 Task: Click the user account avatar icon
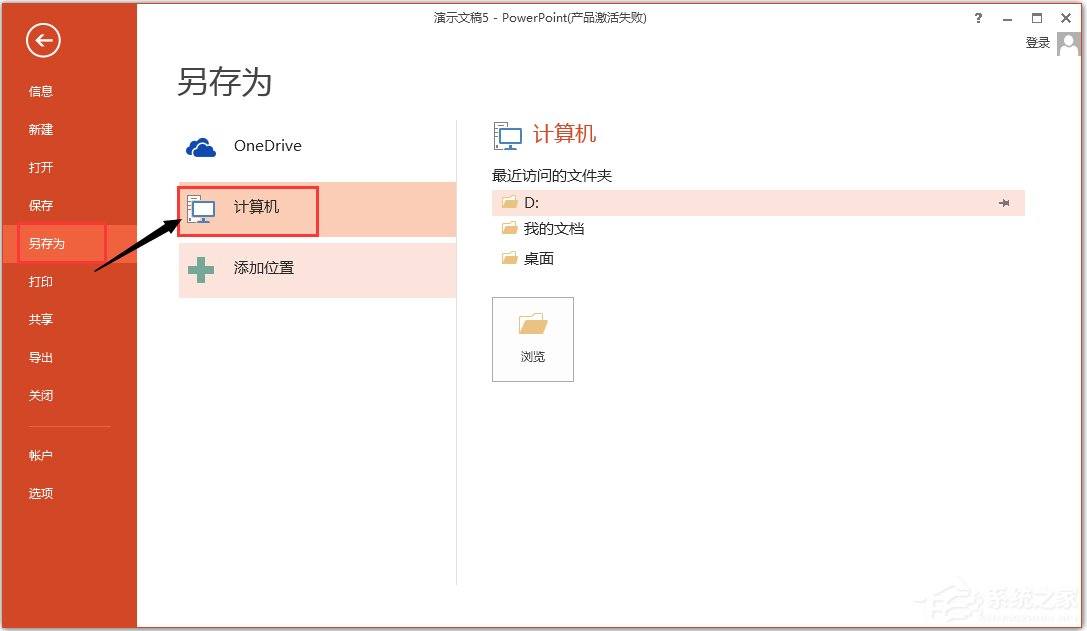pos(1068,43)
